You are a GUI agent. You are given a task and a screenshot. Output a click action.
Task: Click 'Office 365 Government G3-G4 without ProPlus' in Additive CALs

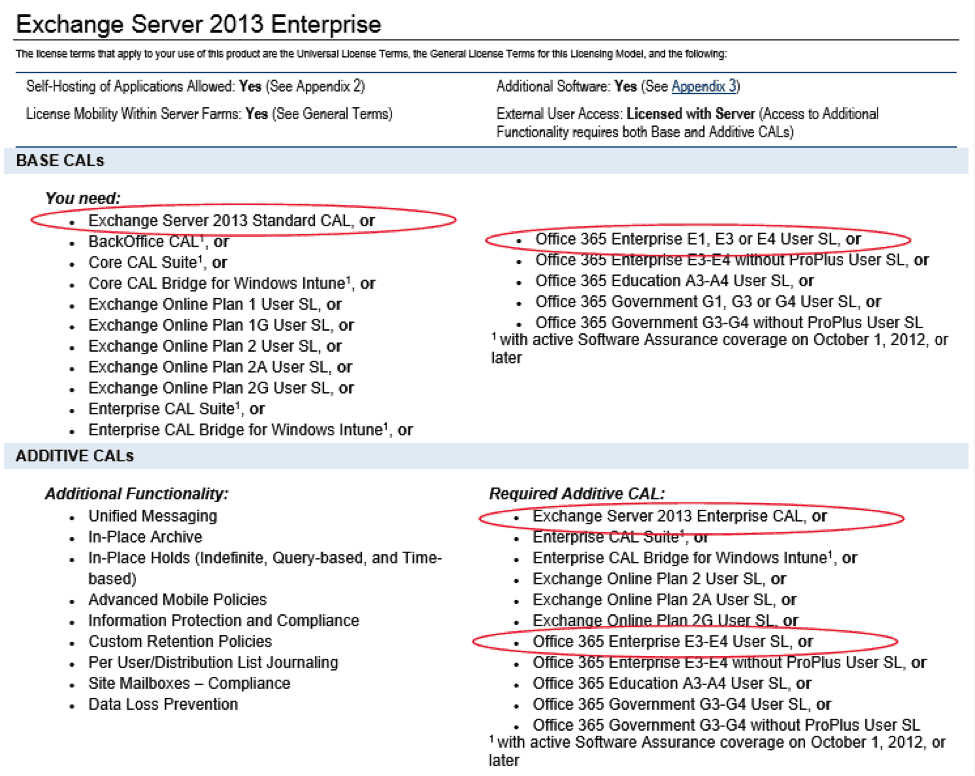[x=726, y=726]
